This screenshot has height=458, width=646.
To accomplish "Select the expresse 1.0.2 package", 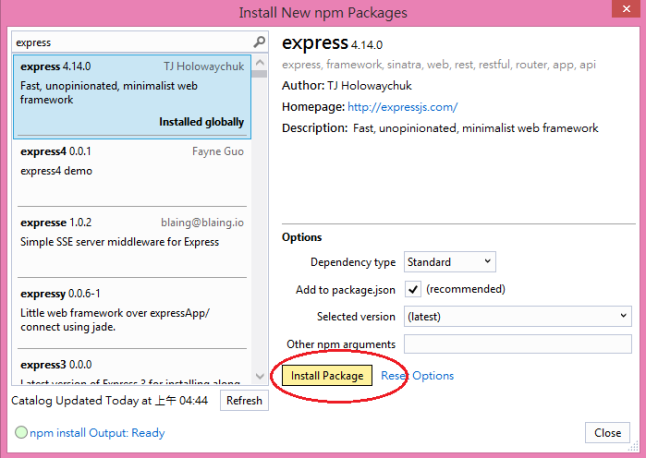I will (132, 244).
